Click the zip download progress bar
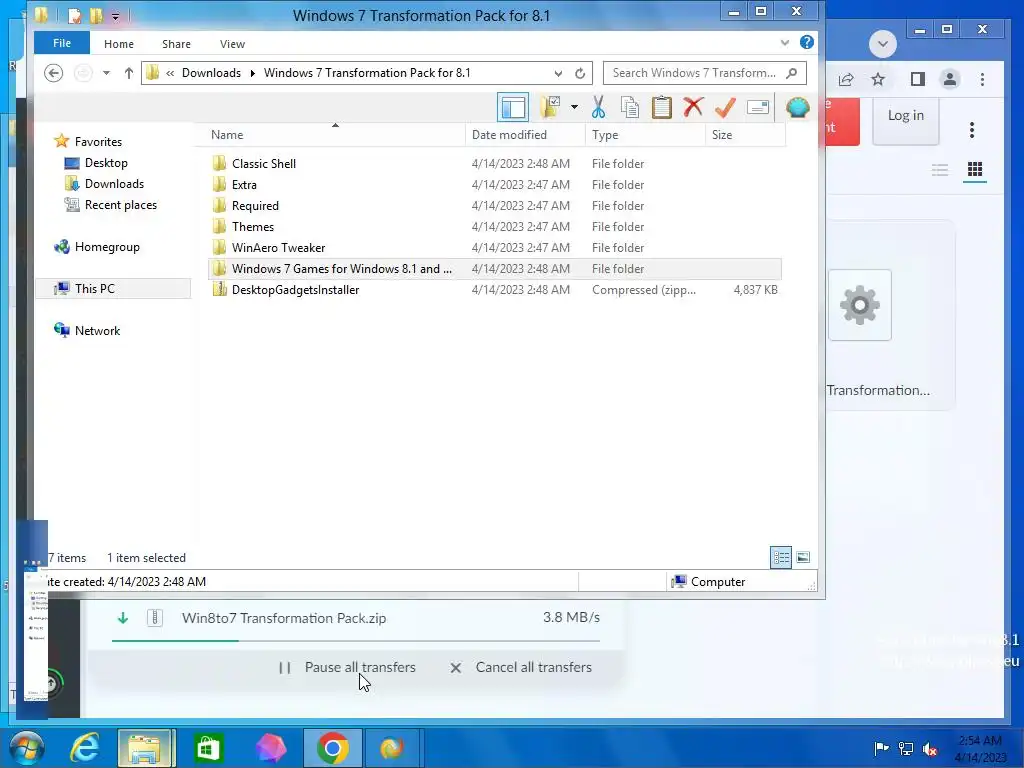 (x=356, y=641)
